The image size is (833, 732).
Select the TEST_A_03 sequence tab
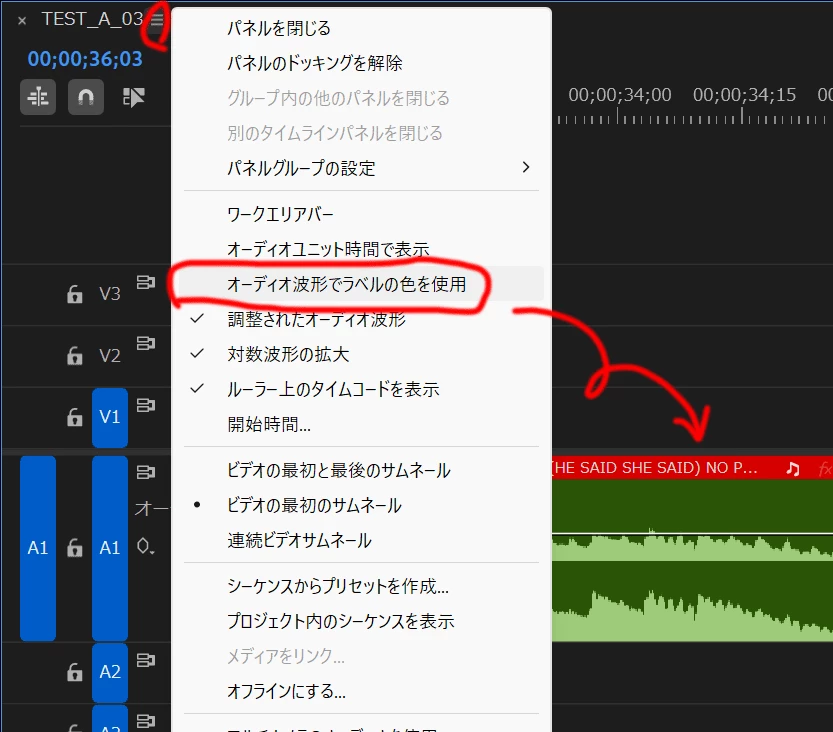(92, 19)
